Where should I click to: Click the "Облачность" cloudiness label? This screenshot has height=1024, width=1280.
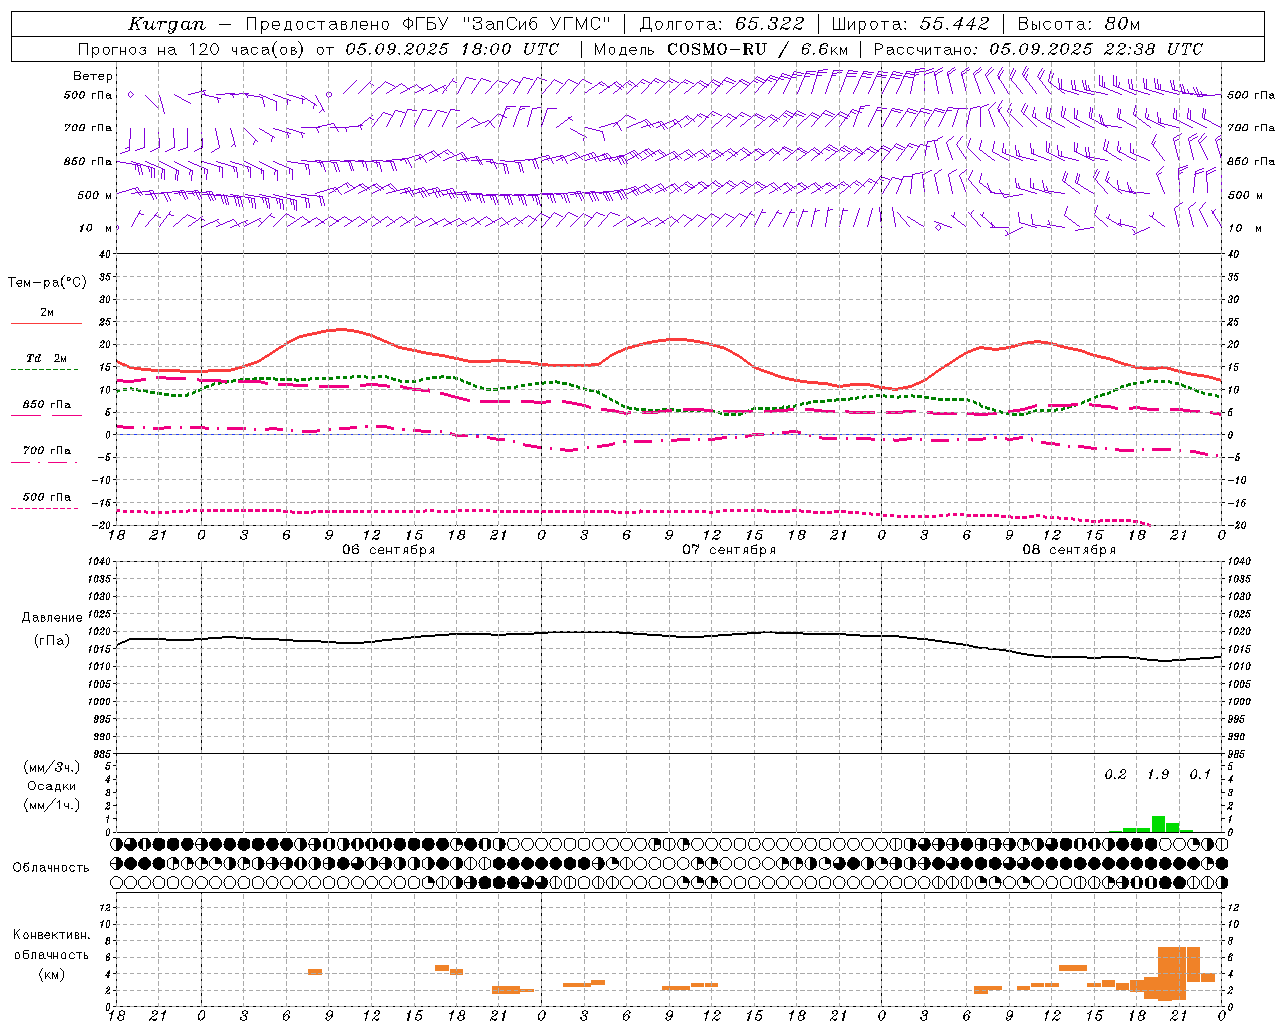point(51,868)
